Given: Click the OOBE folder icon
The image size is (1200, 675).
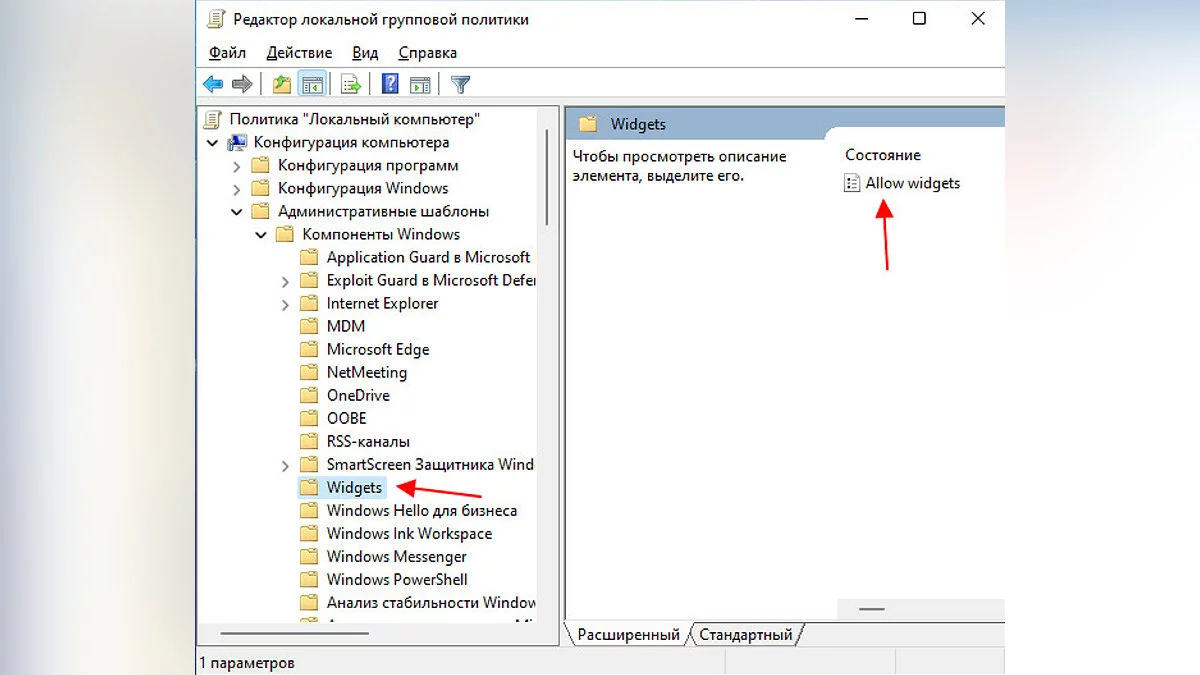Looking at the screenshot, I should tap(309, 418).
